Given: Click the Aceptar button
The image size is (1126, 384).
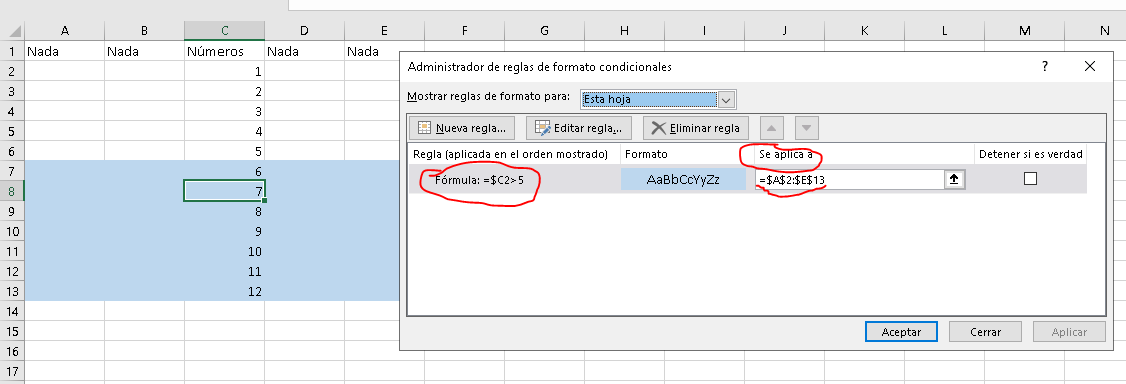Looking at the screenshot, I should pos(901,332).
